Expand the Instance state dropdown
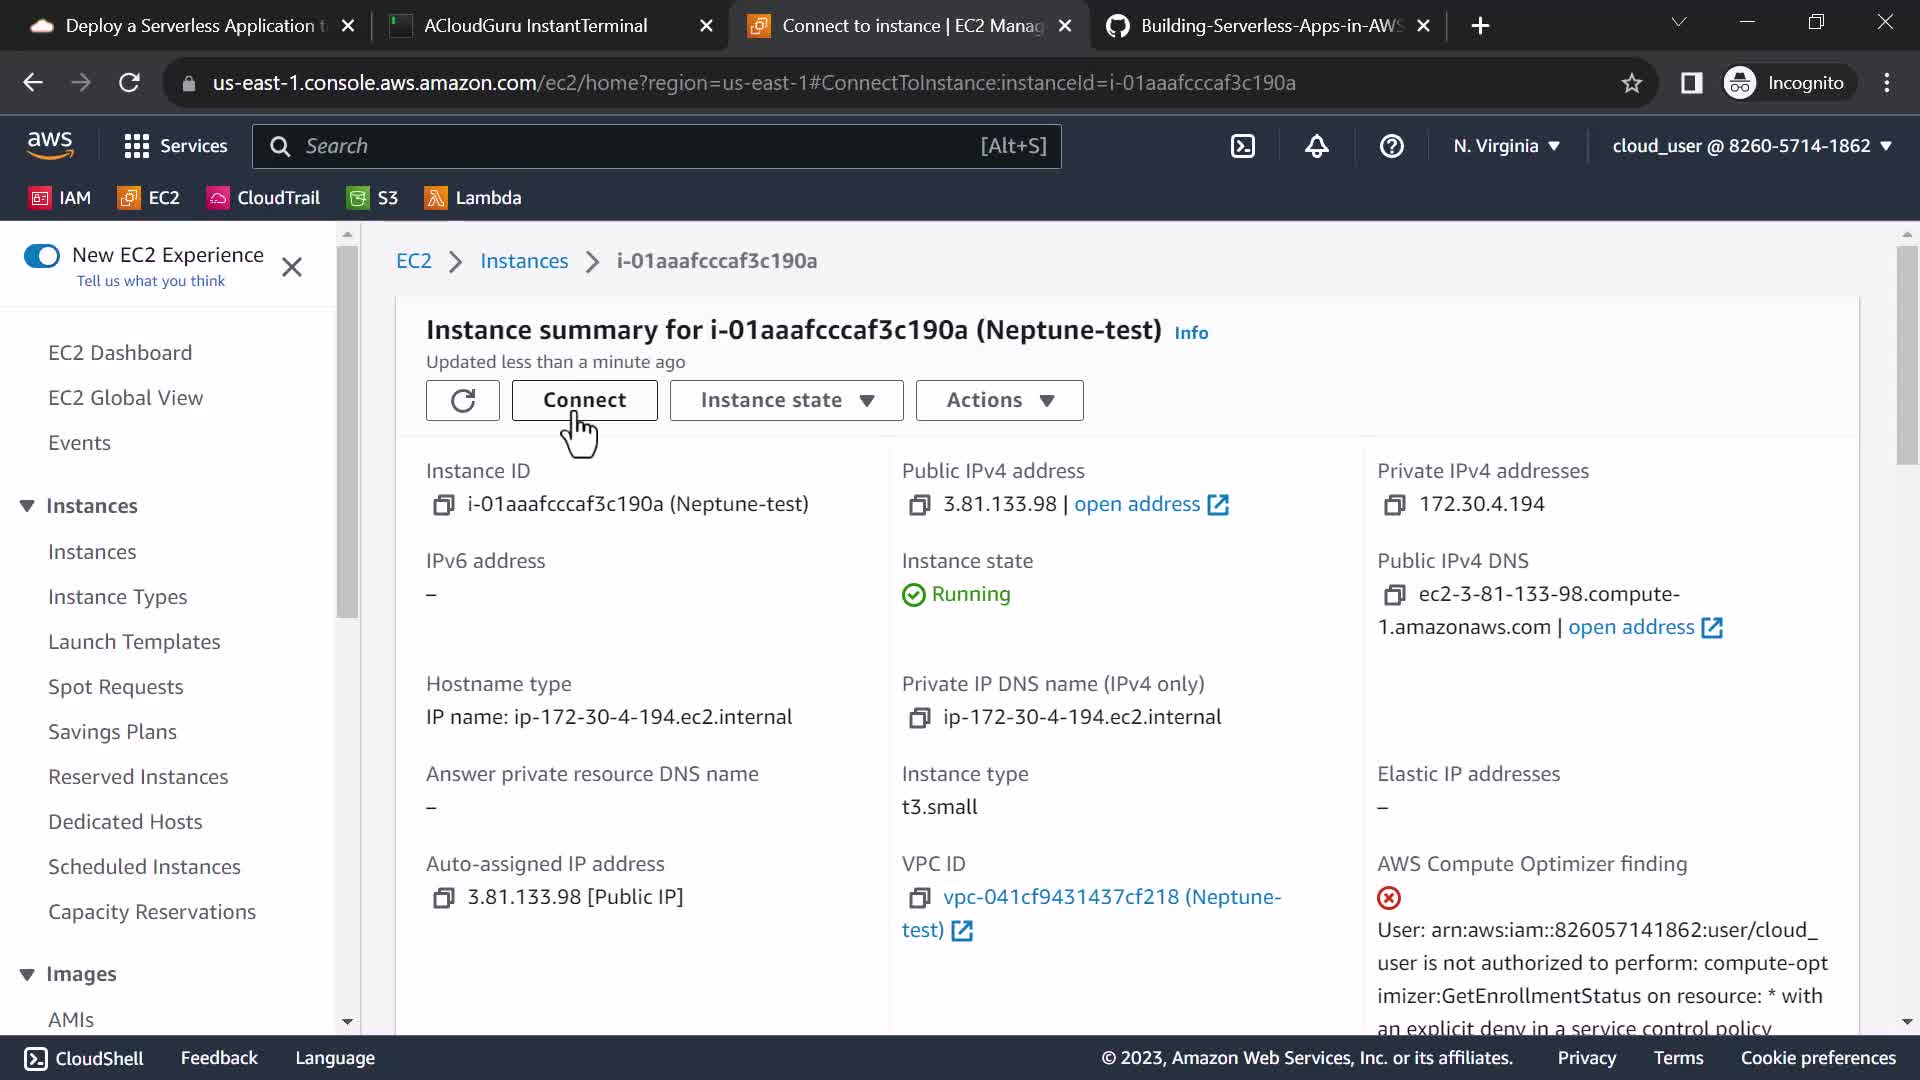 pos(786,400)
